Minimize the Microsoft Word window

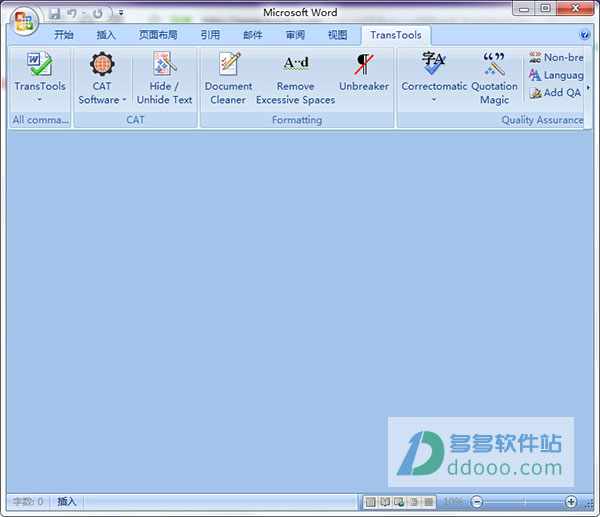point(524,8)
